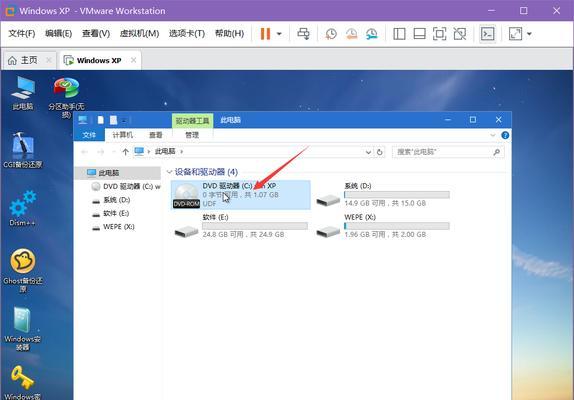Viewport: 574px width, 400px height.
Task: Select the WEPE (X:) drive tile
Action: 383,226
